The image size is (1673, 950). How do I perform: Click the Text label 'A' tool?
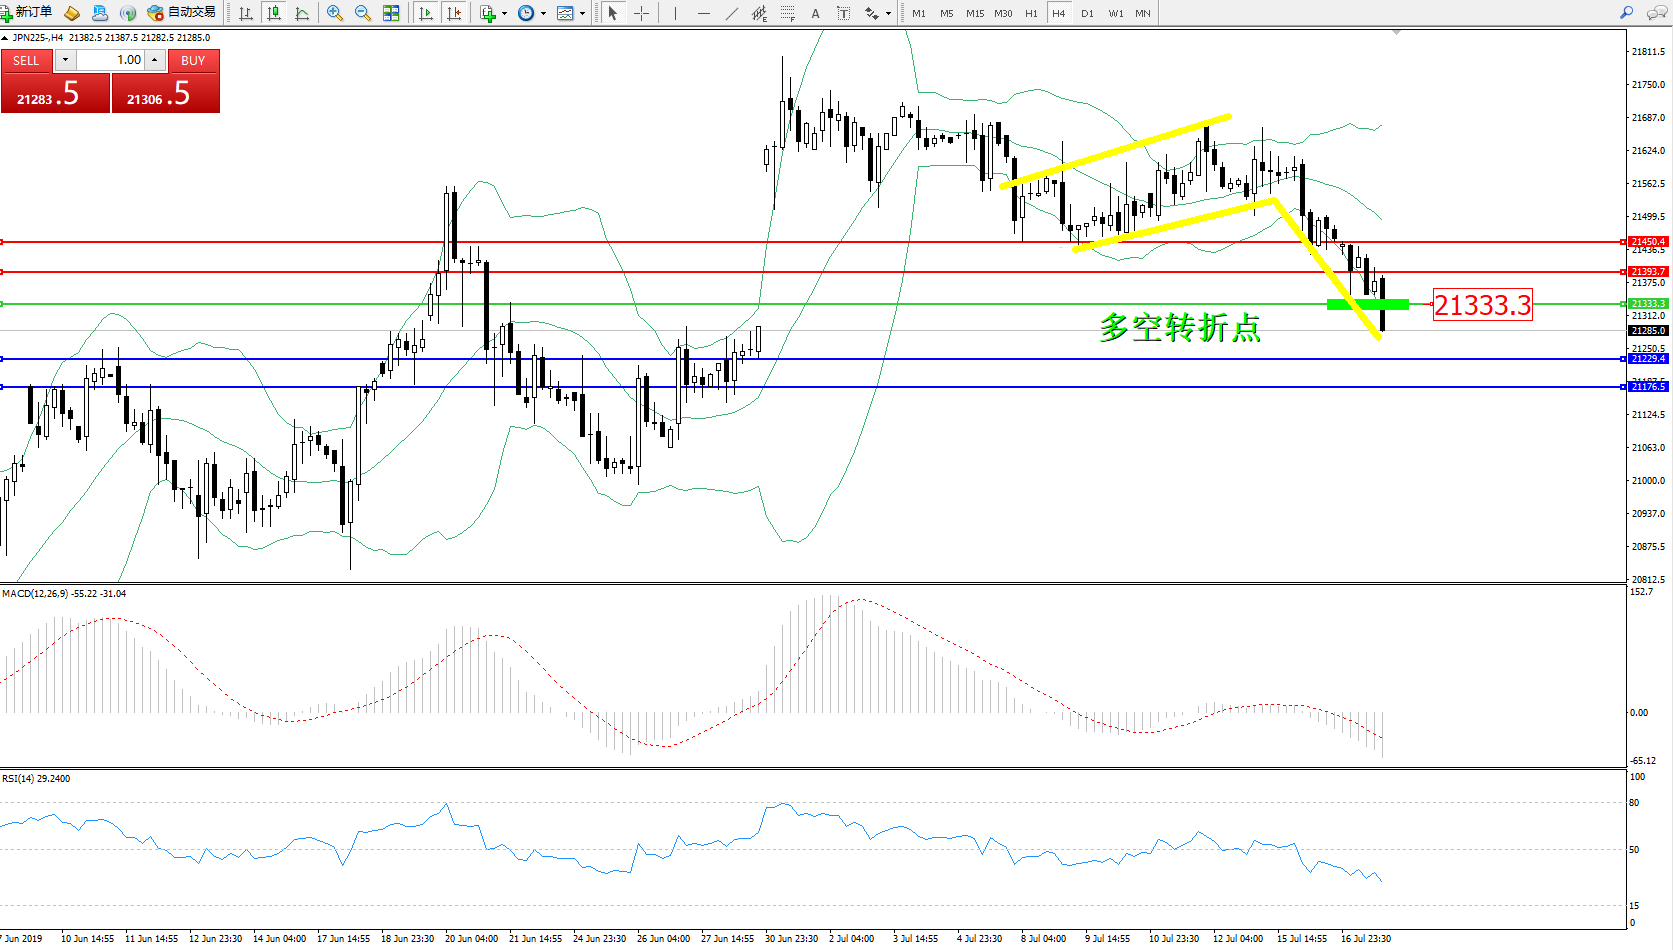click(815, 13)
